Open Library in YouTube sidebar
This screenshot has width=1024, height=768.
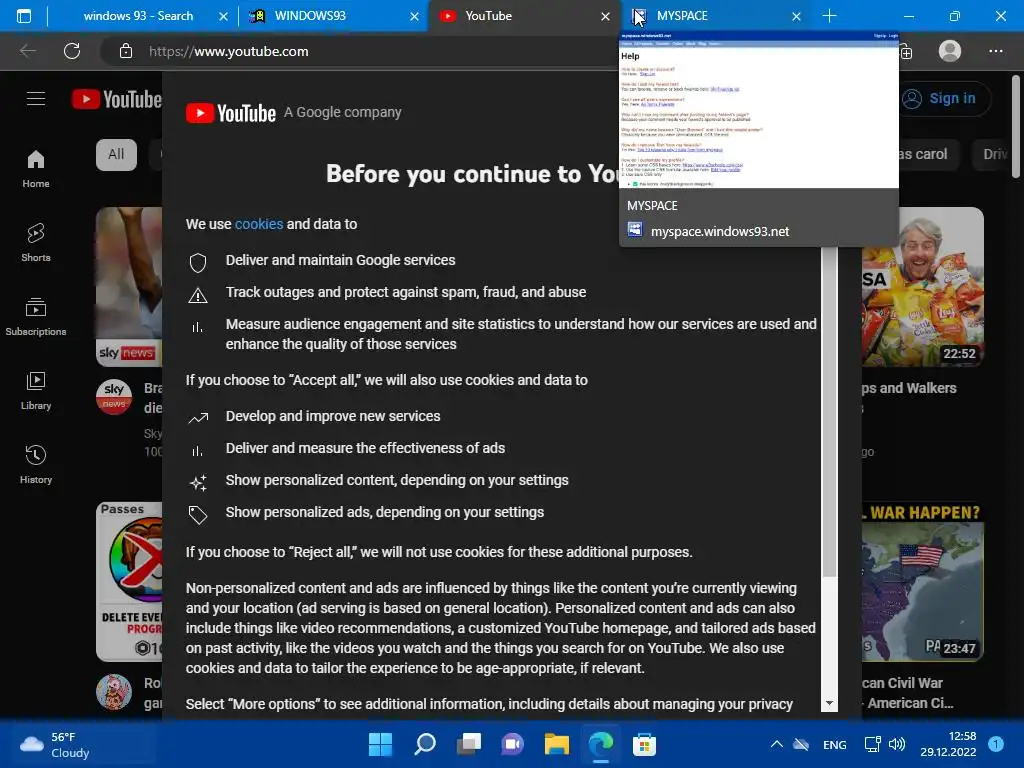pyautogui.click(x=36, y=391)
